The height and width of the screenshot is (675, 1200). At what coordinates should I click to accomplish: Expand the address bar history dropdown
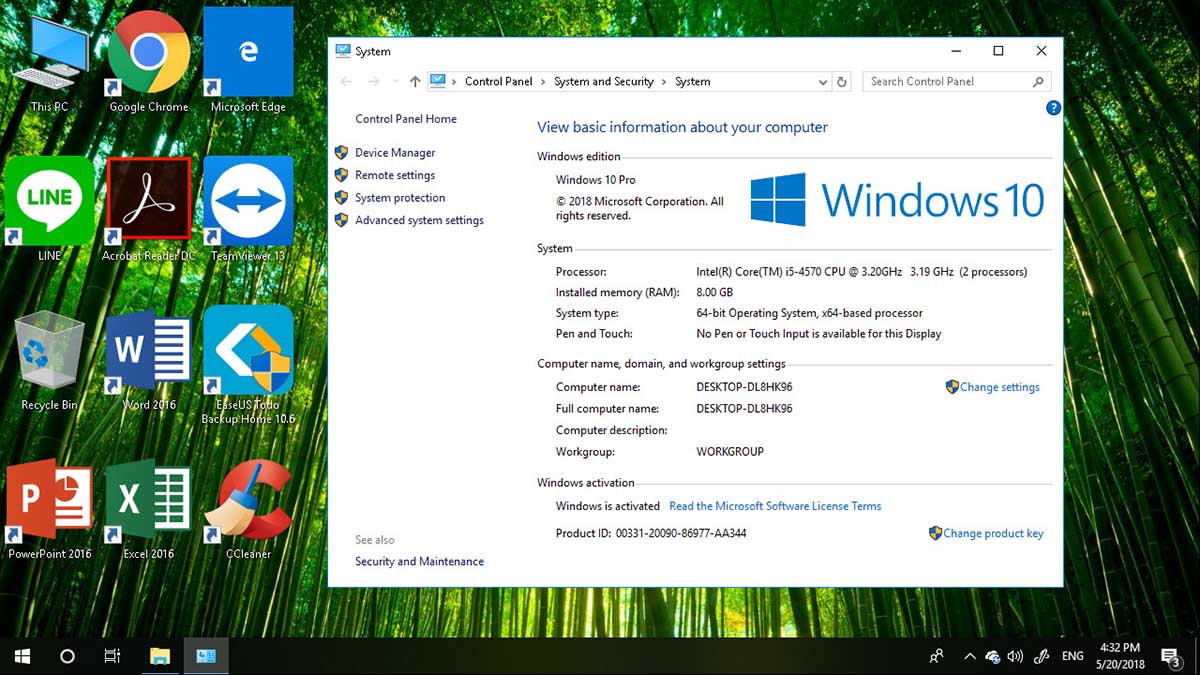823,82
